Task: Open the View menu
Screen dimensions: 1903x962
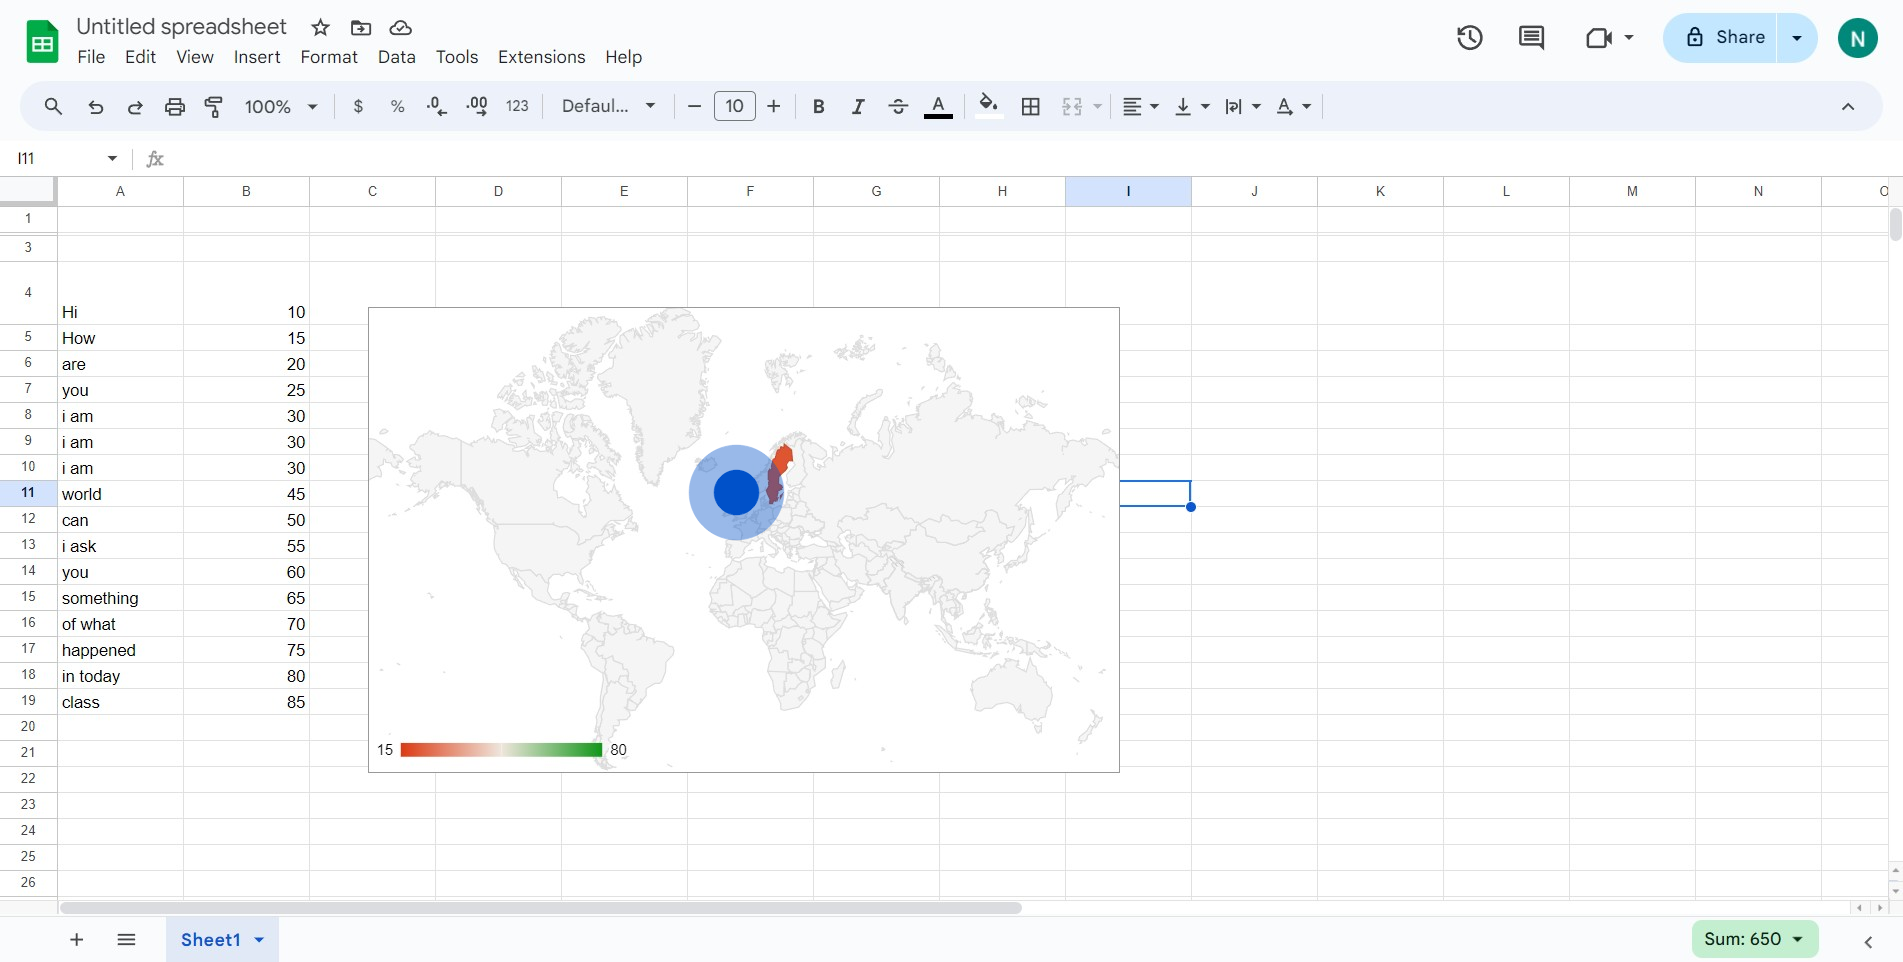Action: tap(195, 57)
